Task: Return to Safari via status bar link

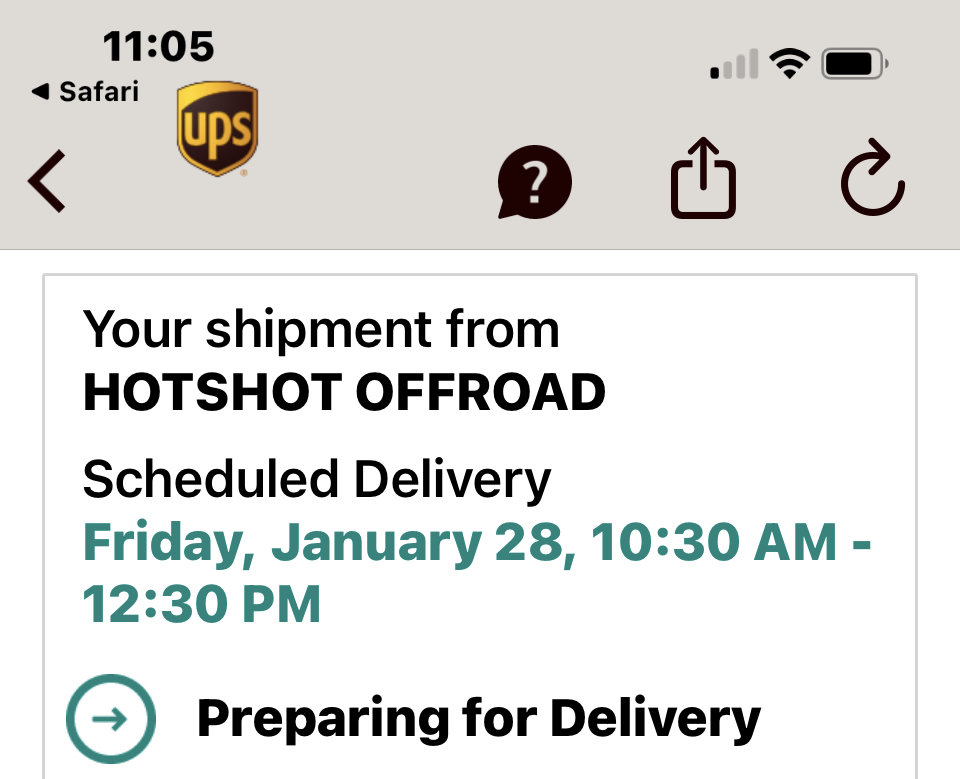Action: [x=85, y=92]
